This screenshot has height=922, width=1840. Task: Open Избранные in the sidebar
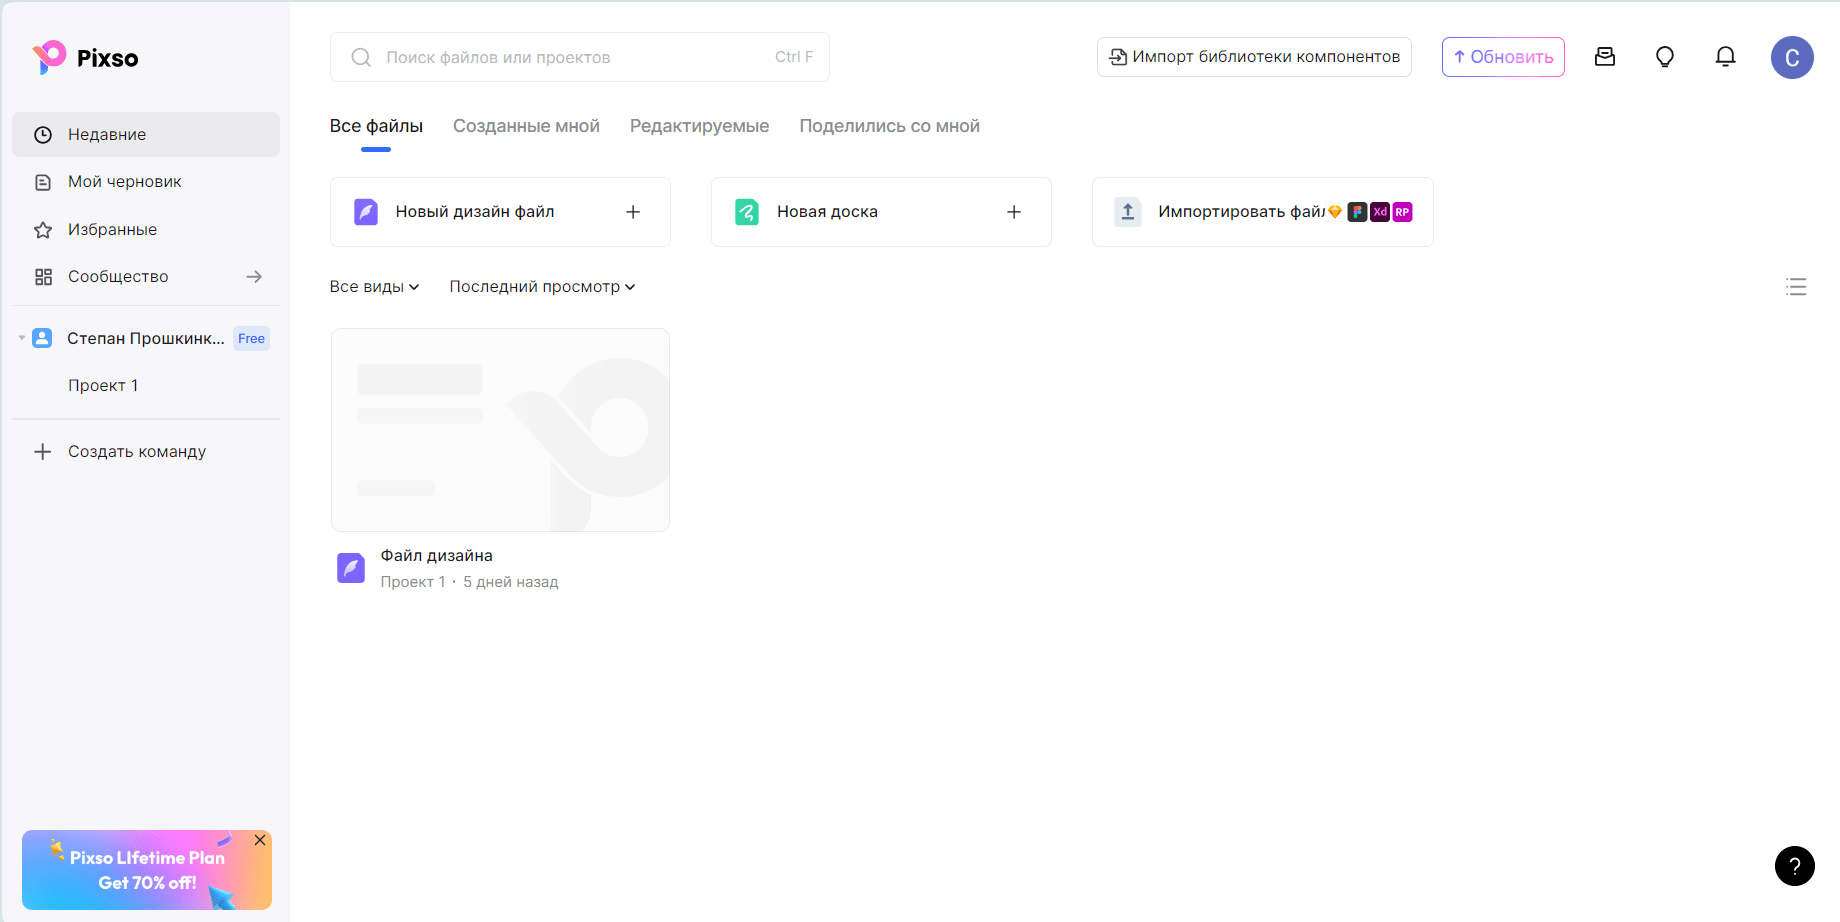(x=146, y=230)
